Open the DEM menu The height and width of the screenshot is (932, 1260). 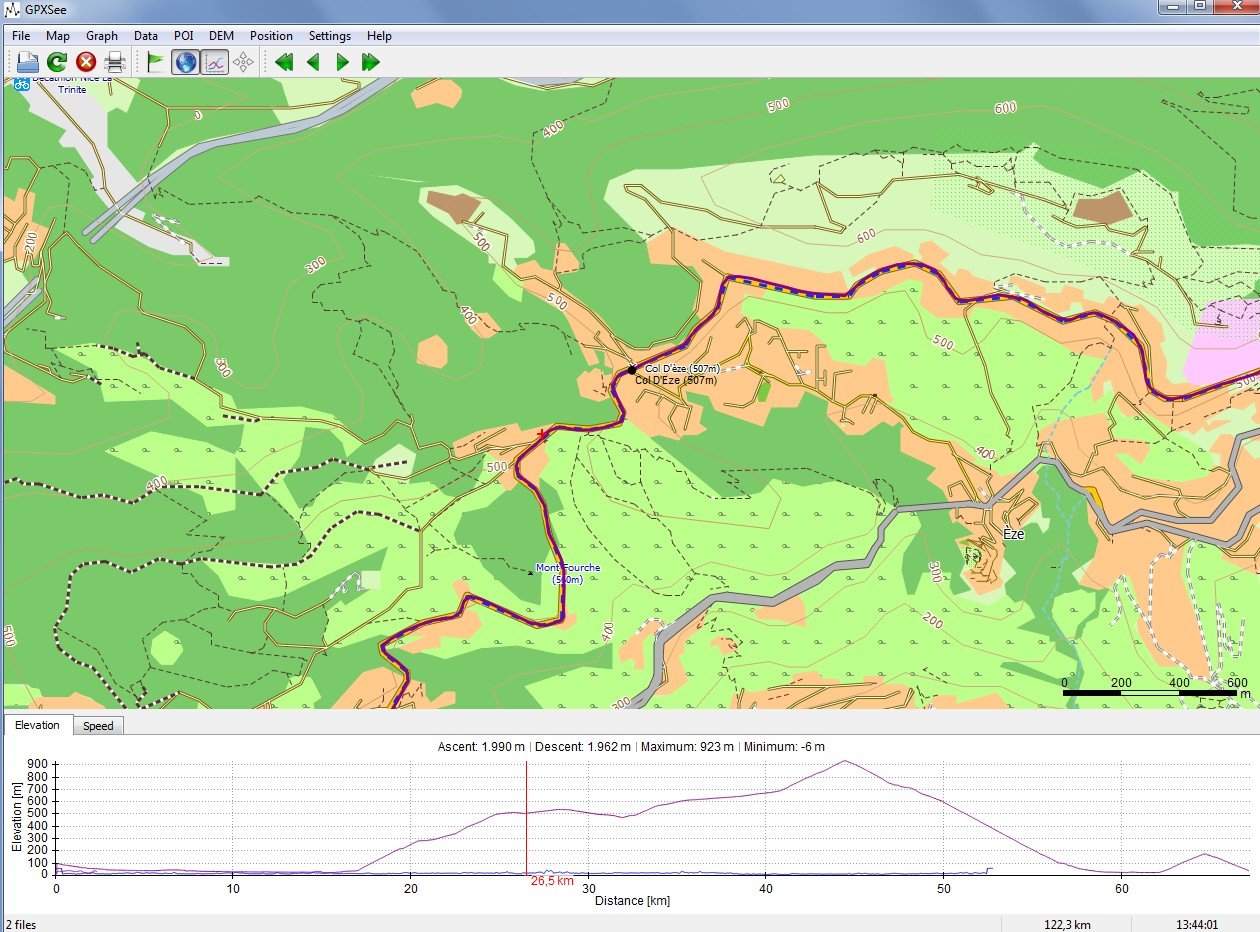[x=221, y=36]
